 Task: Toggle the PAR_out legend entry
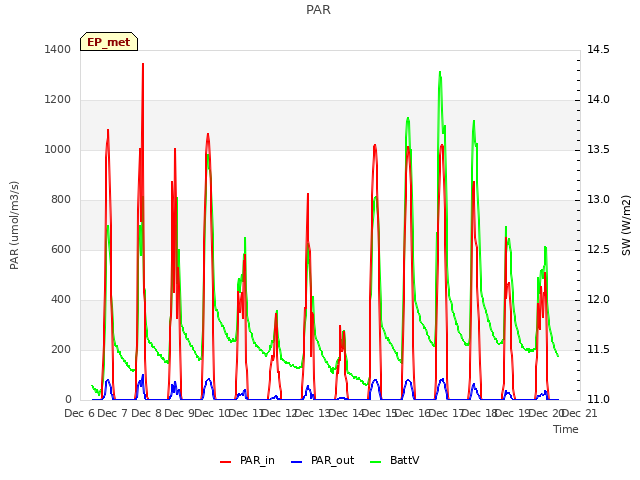(x=322, y=461)
